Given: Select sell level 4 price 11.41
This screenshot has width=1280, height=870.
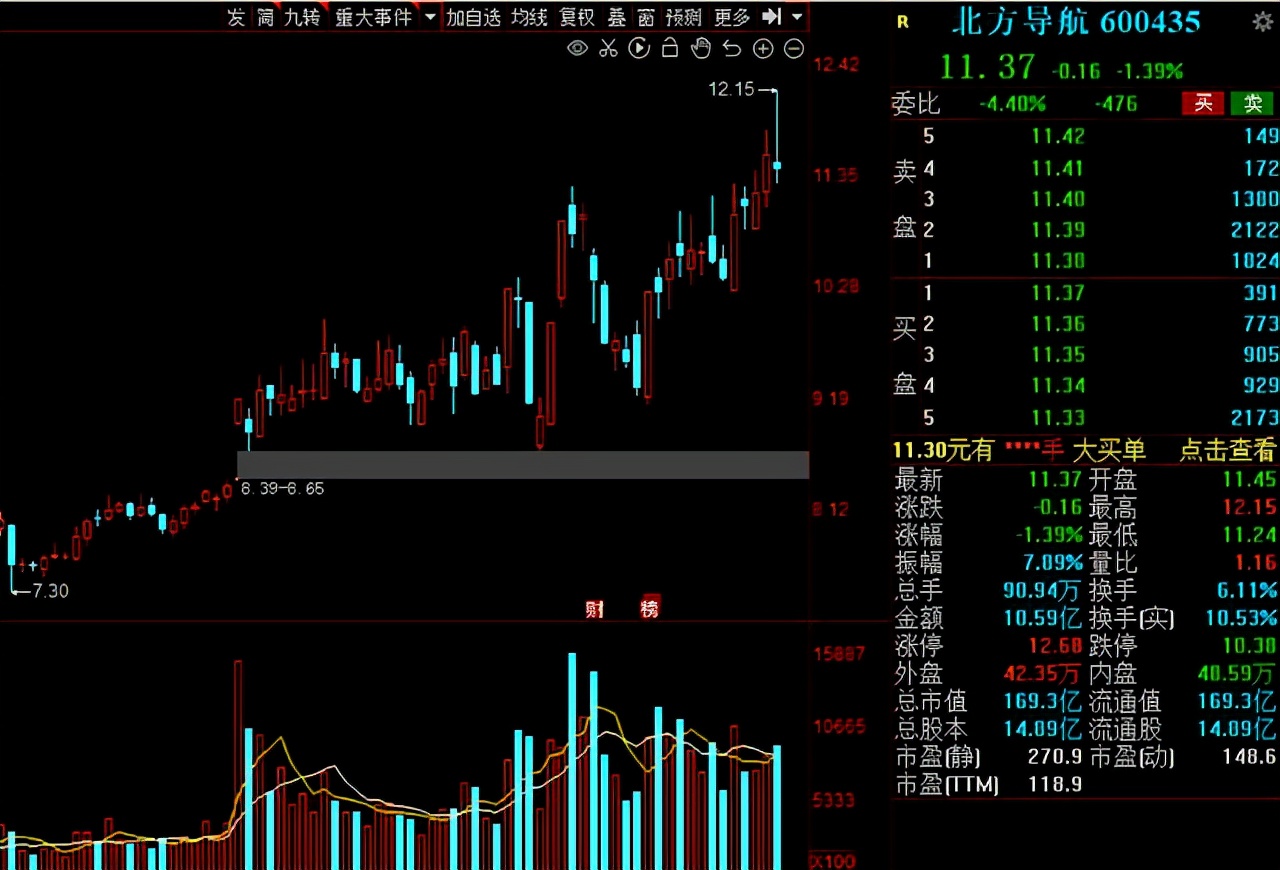Looking at the screenshot, I should coord(1058,167).
